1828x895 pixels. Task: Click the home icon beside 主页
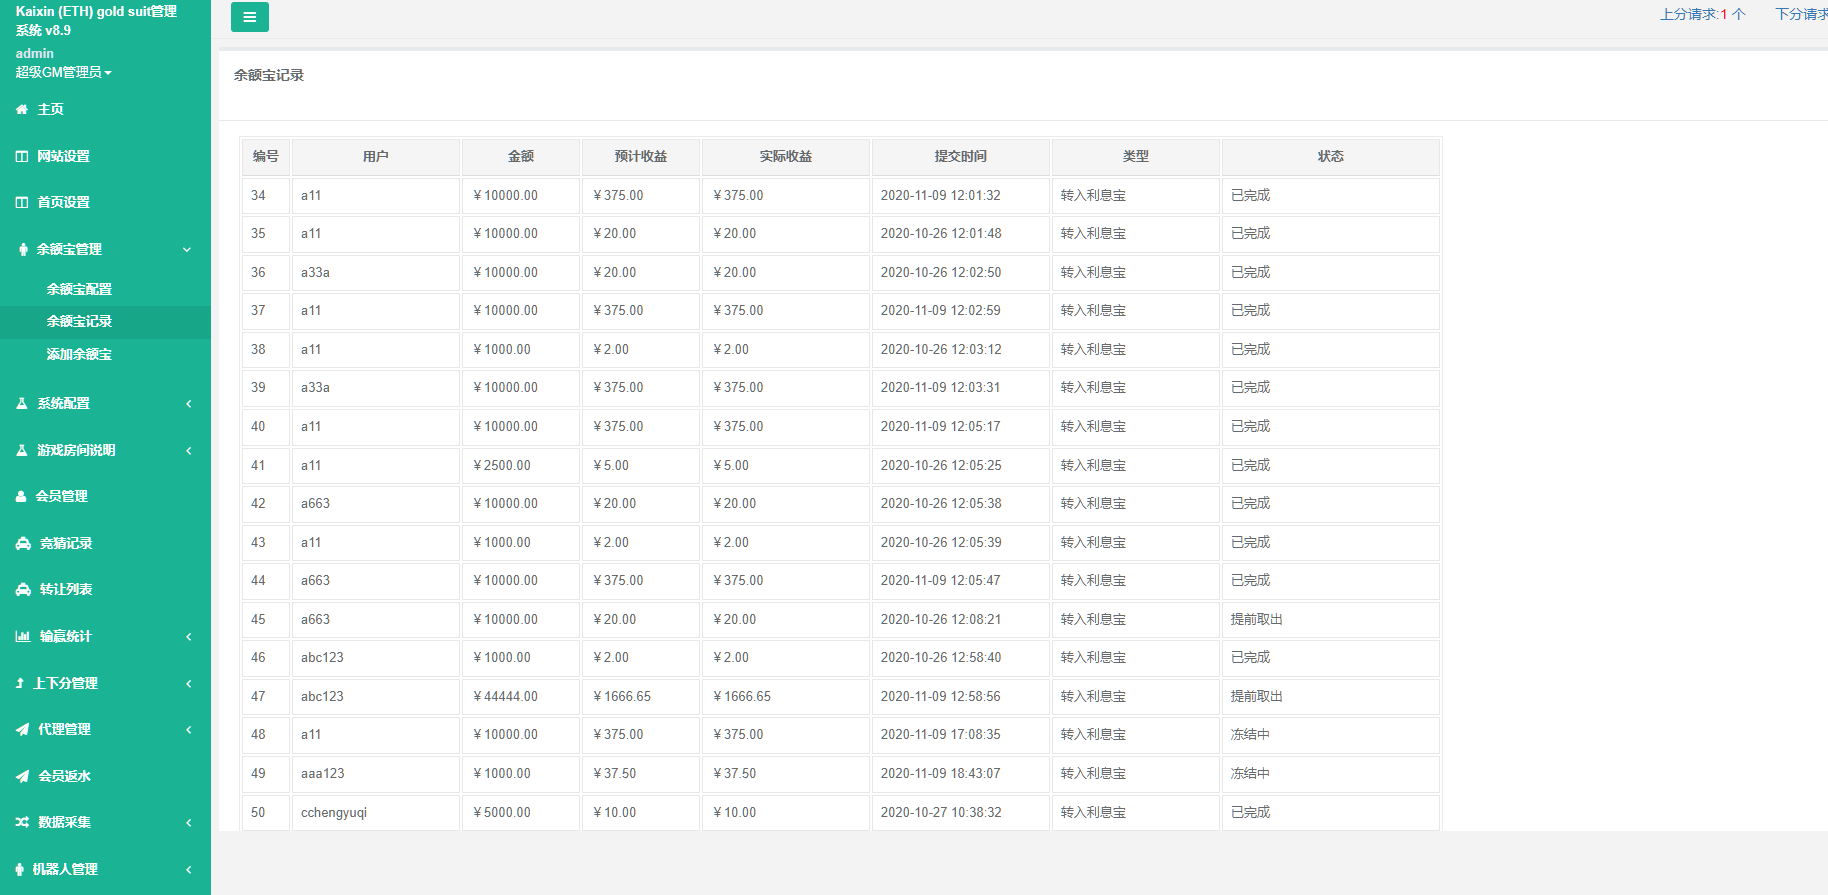[x=22, y=110]
